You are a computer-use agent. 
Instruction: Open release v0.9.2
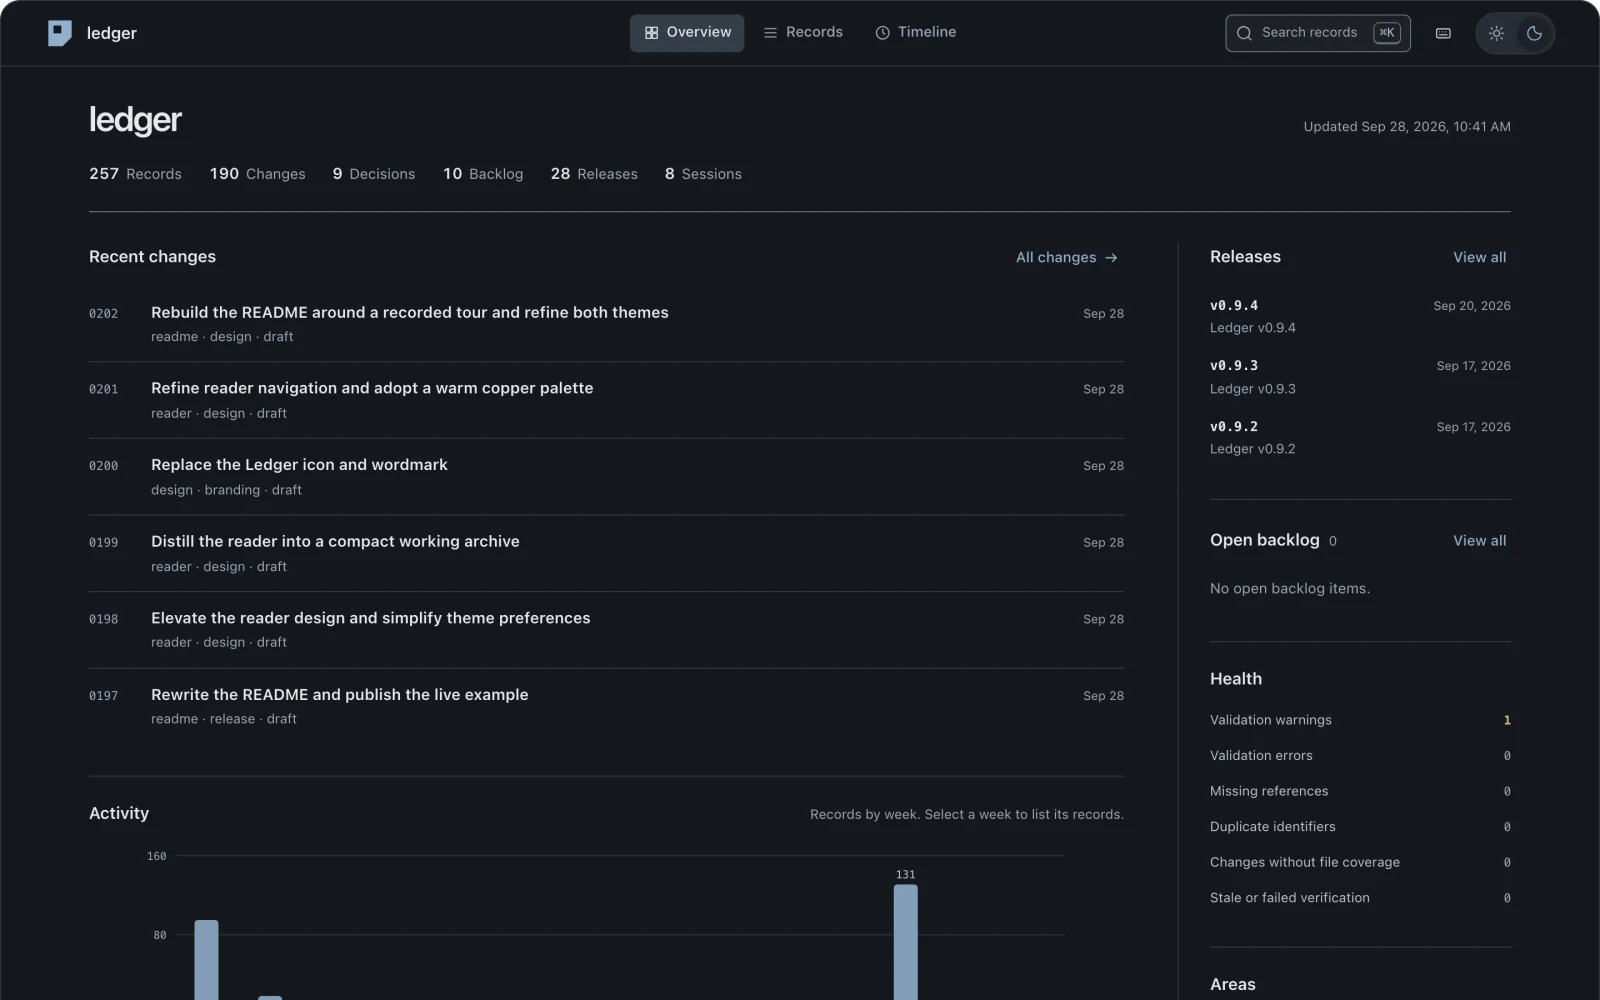(1360, 437)
